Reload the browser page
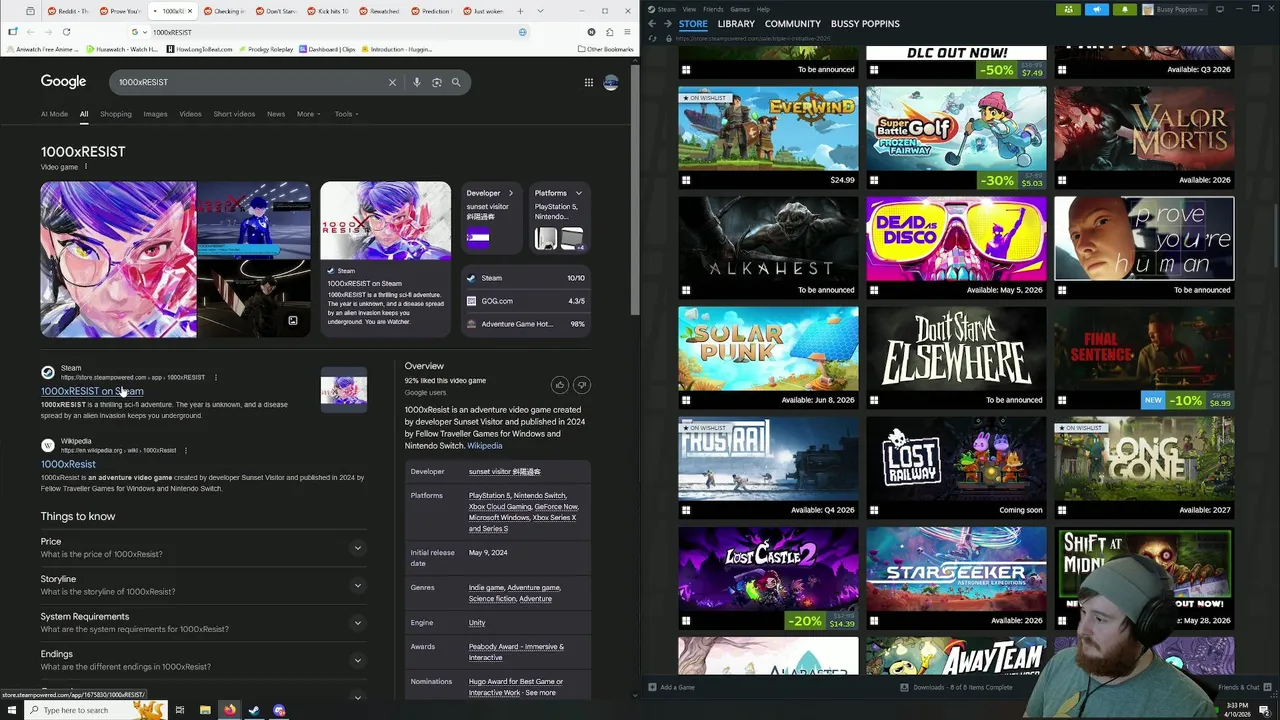The image size is (1280, 720). coord(67,32)
